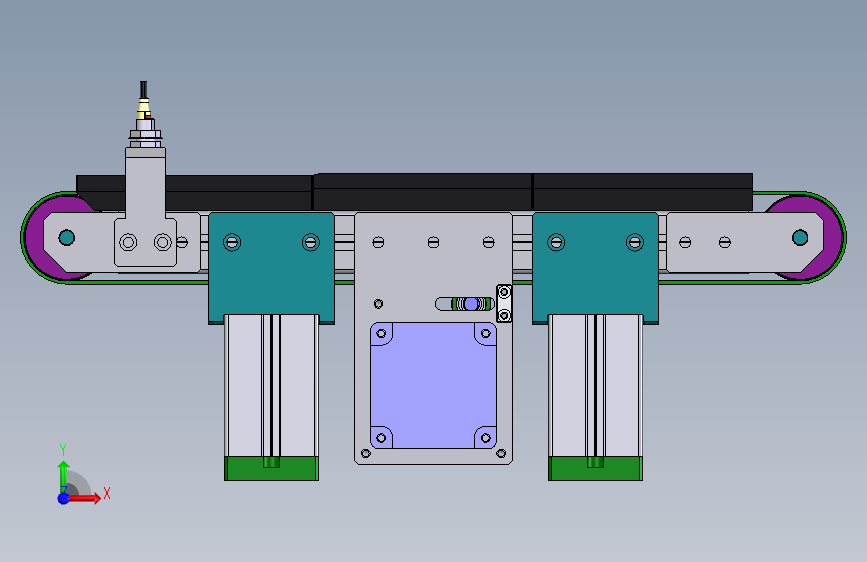
Task: Select the small two-screw clamp beside the slot
Action: [504, 303]
